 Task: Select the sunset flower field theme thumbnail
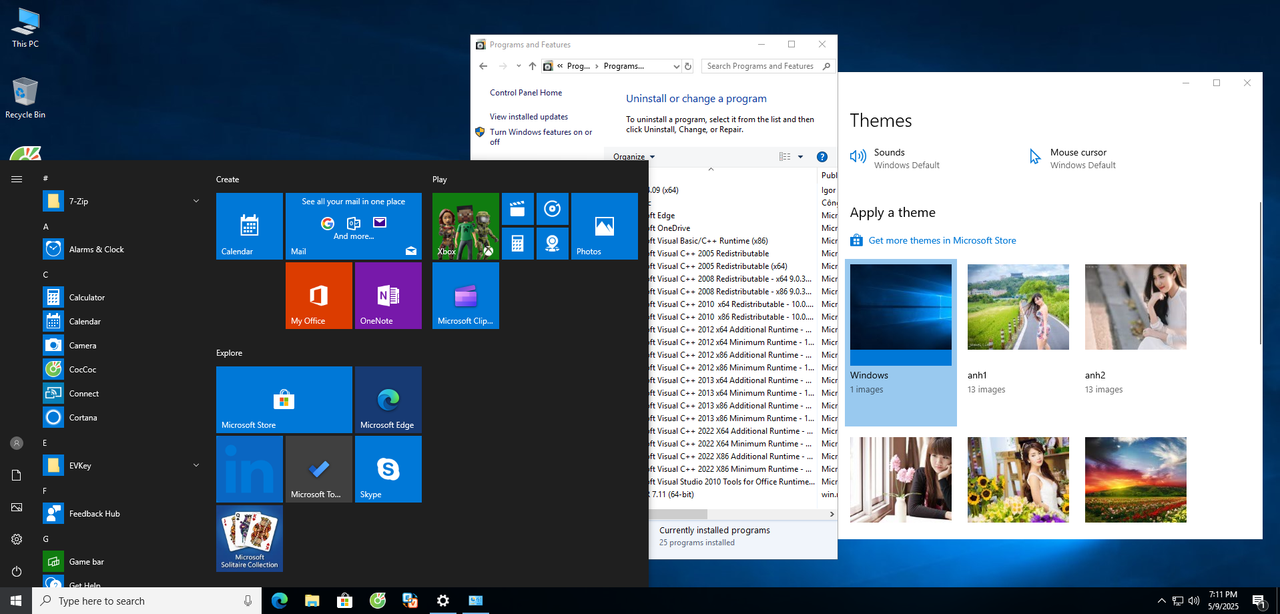pos(1136,480)
